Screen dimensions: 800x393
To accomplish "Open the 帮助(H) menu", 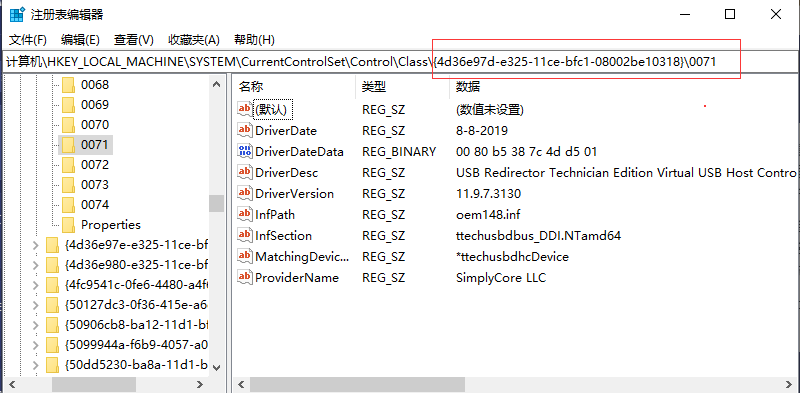I will (254, 39).
